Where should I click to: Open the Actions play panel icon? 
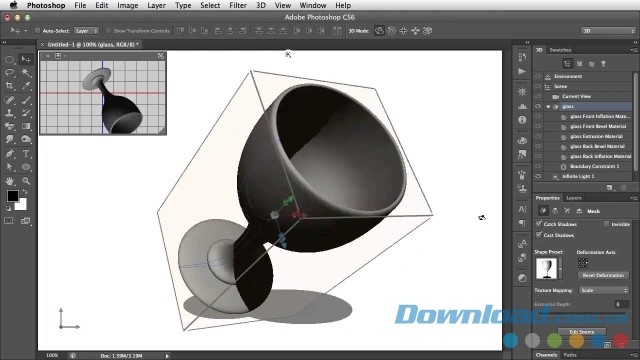click(522, 71)
